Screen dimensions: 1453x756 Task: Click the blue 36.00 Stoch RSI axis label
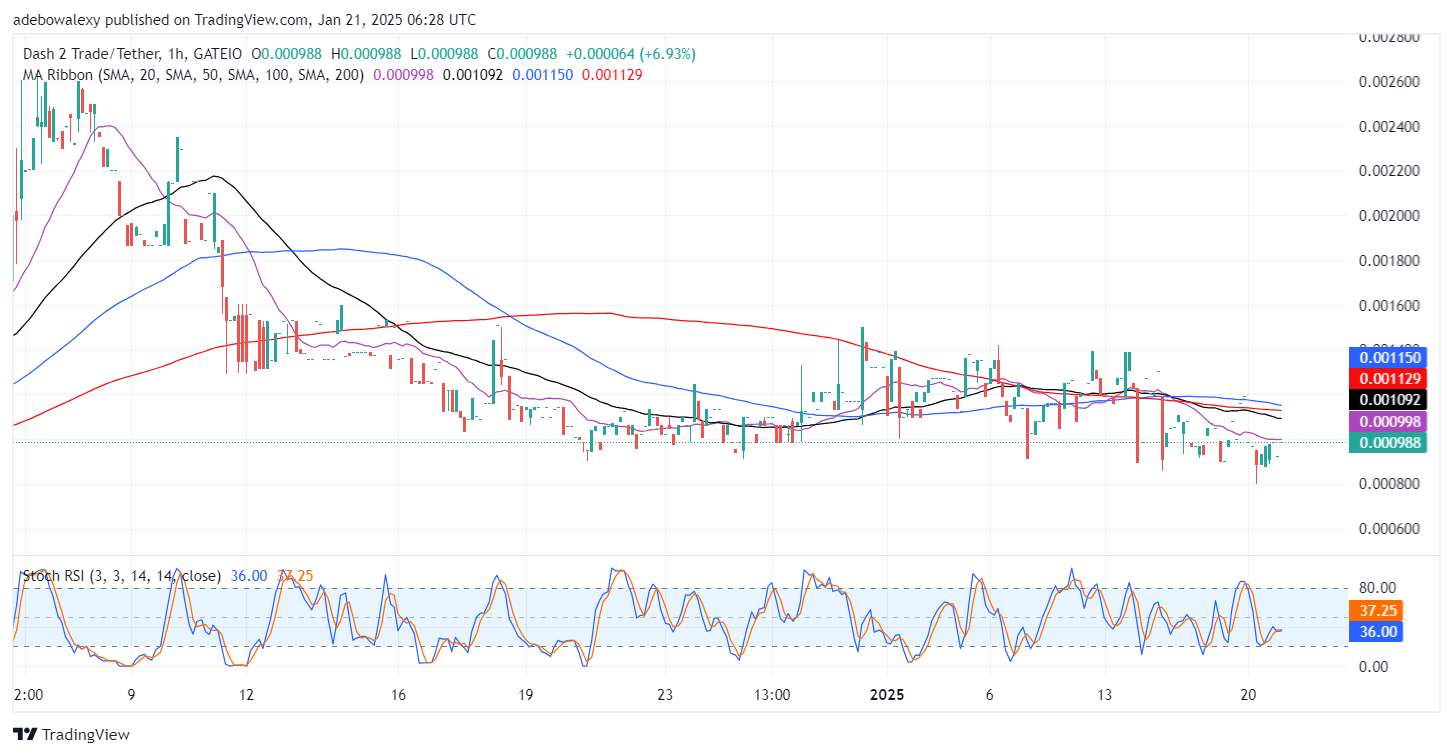coord(1376,631)
